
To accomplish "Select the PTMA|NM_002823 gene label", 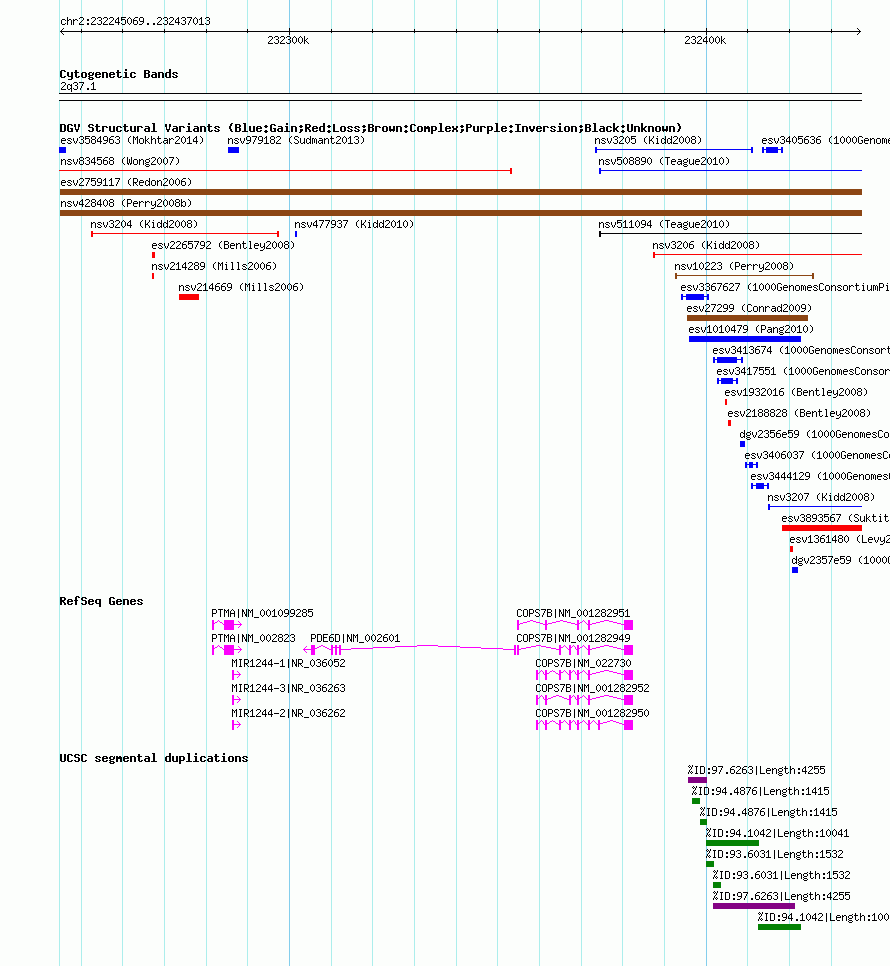I will pos(253,638).
